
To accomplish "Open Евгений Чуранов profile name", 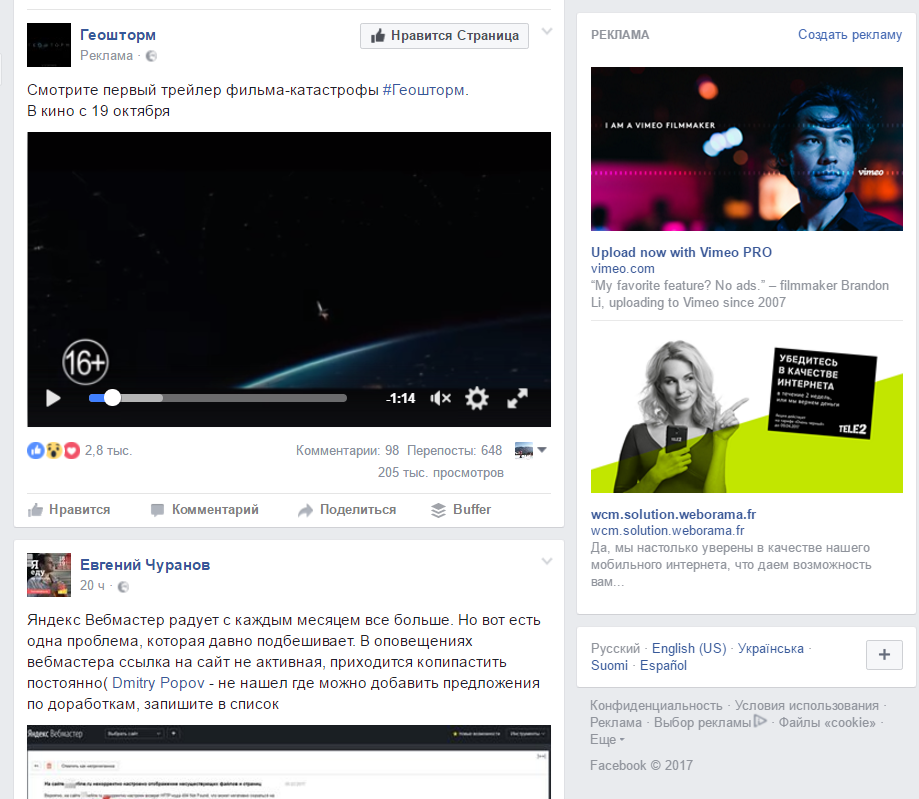I will coord(145,565).
